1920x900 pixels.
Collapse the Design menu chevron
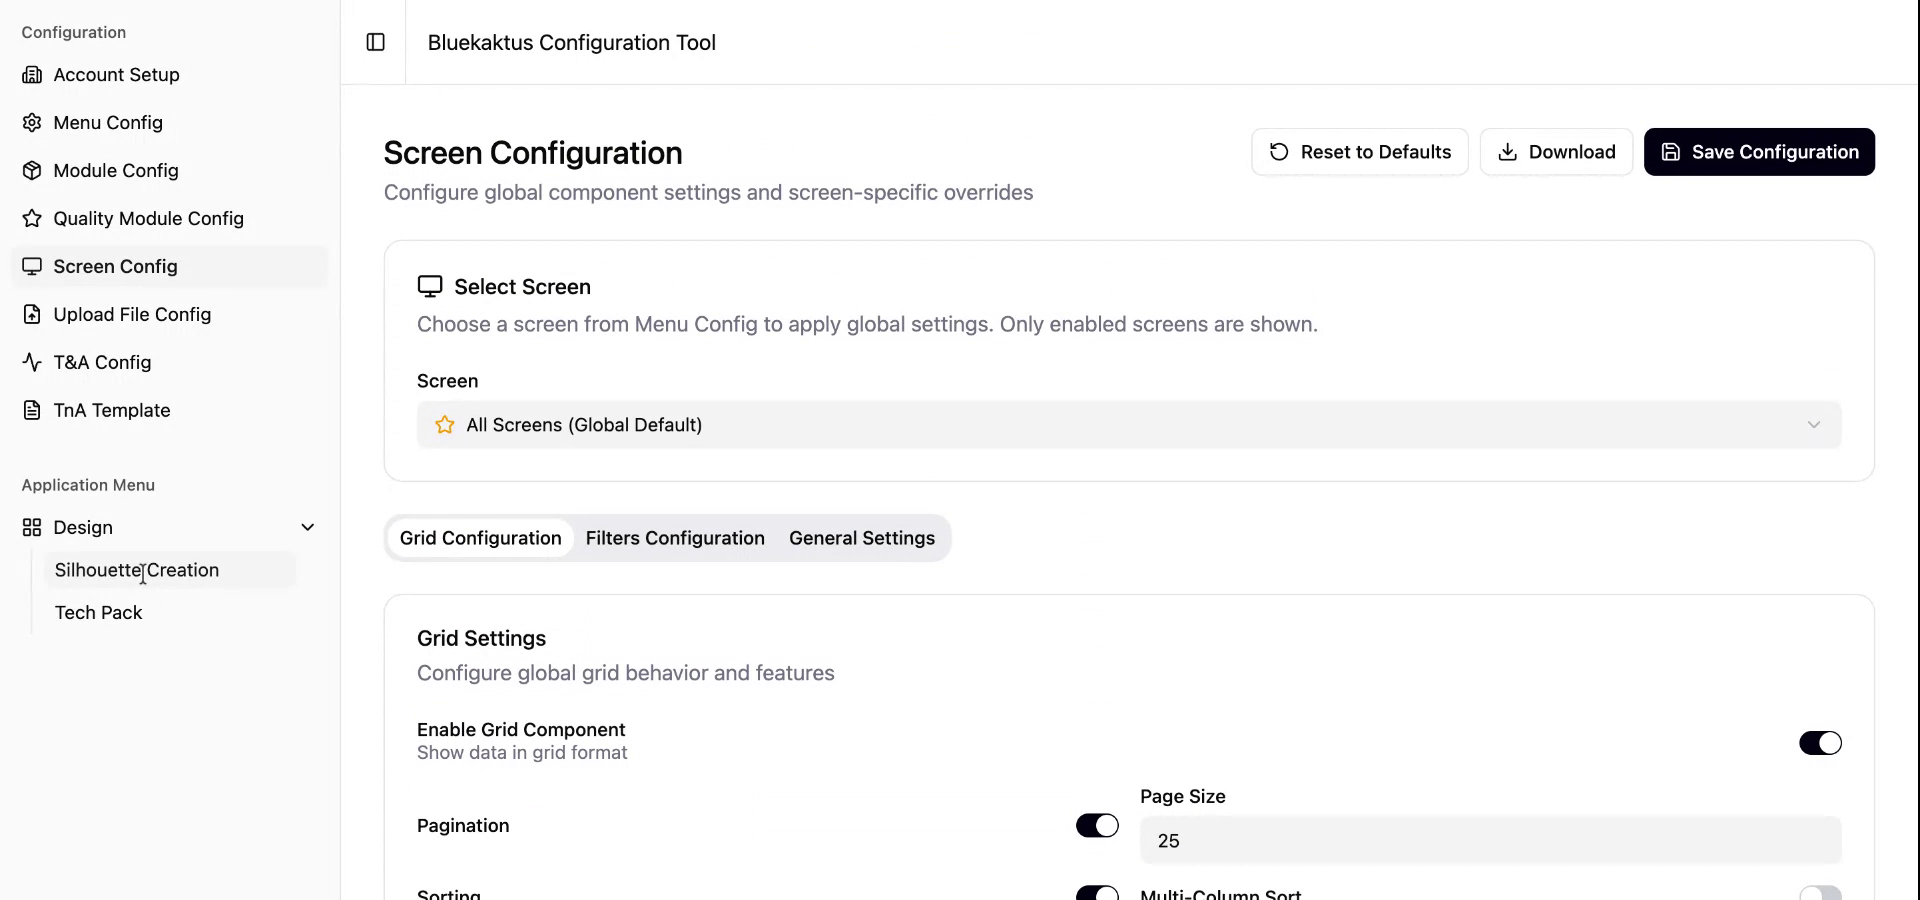pyautogui.click(x=308, y=528)
